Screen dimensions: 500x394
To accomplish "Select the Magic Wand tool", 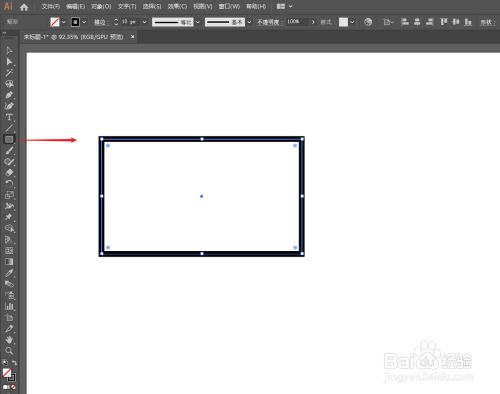I will click(x=9, y=73).
